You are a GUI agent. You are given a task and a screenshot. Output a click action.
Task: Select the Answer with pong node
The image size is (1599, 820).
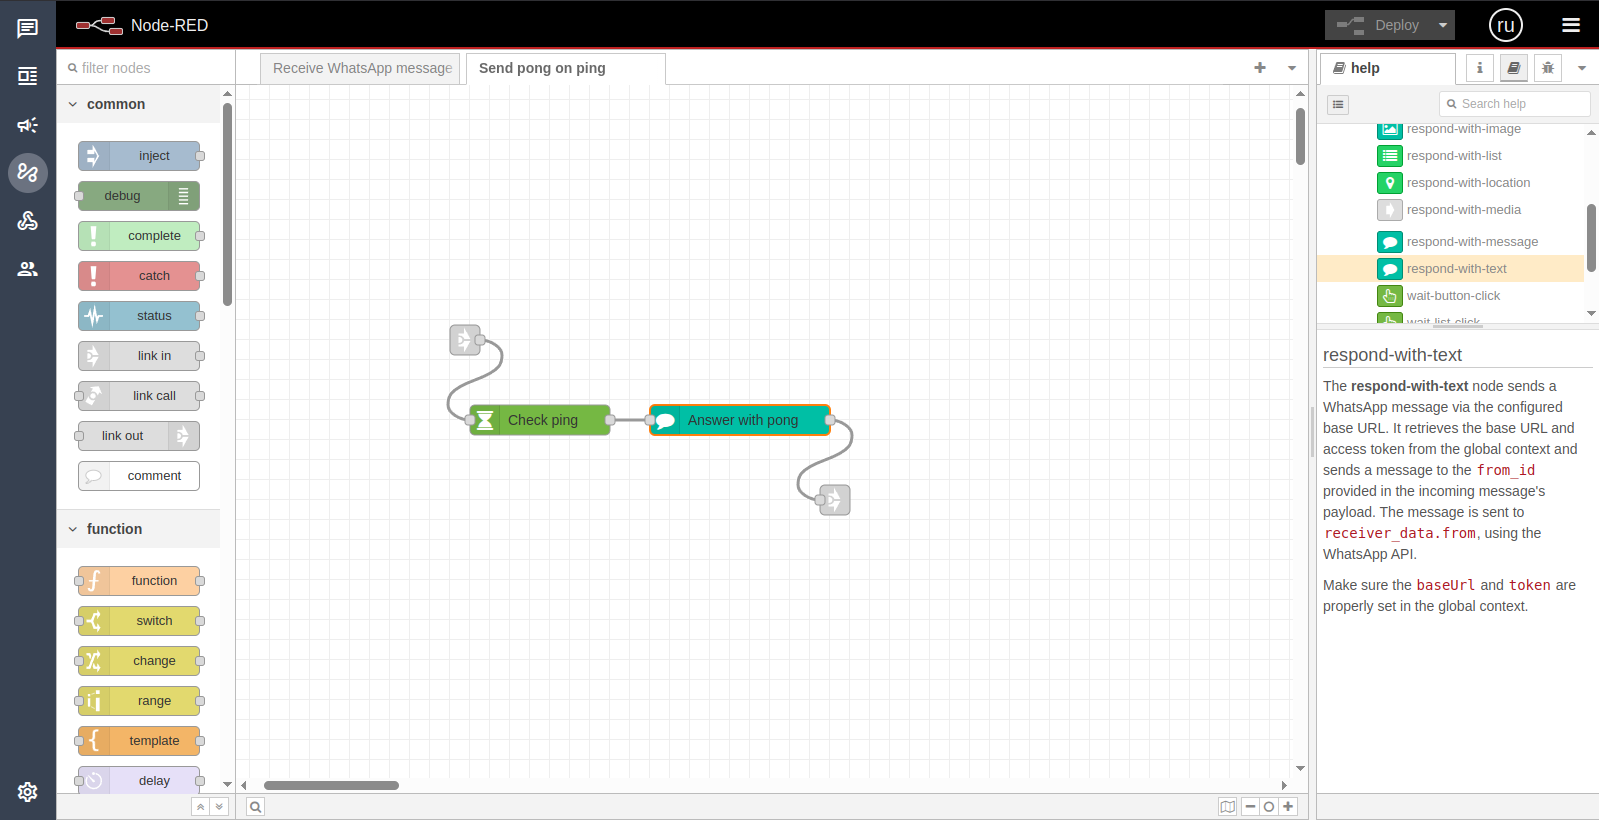coord(741,420)
